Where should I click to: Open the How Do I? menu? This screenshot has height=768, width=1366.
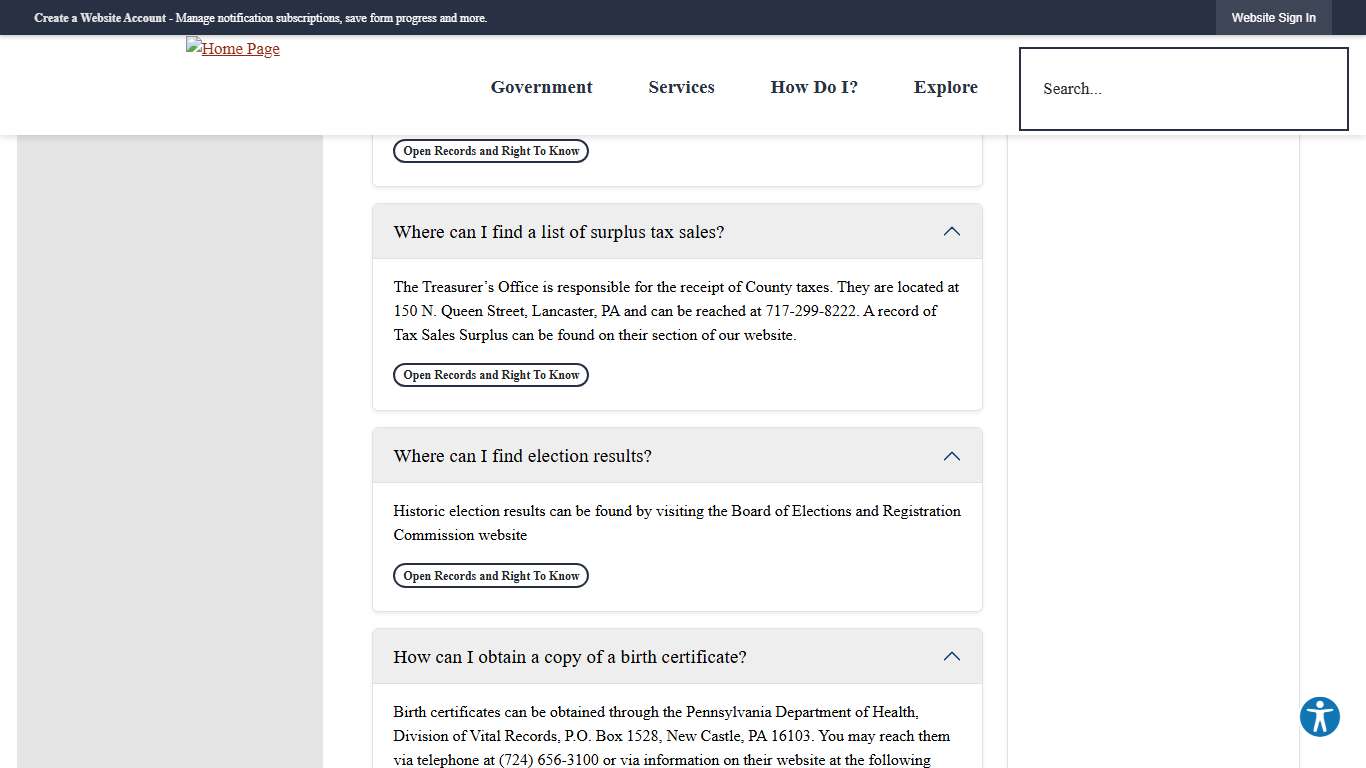tap(813, 87)
